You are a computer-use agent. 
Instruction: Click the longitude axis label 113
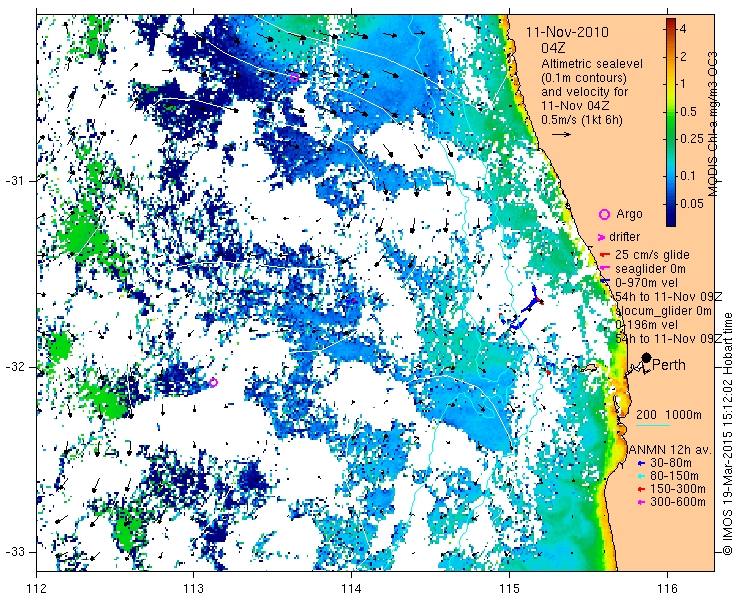tap(193, 589)
